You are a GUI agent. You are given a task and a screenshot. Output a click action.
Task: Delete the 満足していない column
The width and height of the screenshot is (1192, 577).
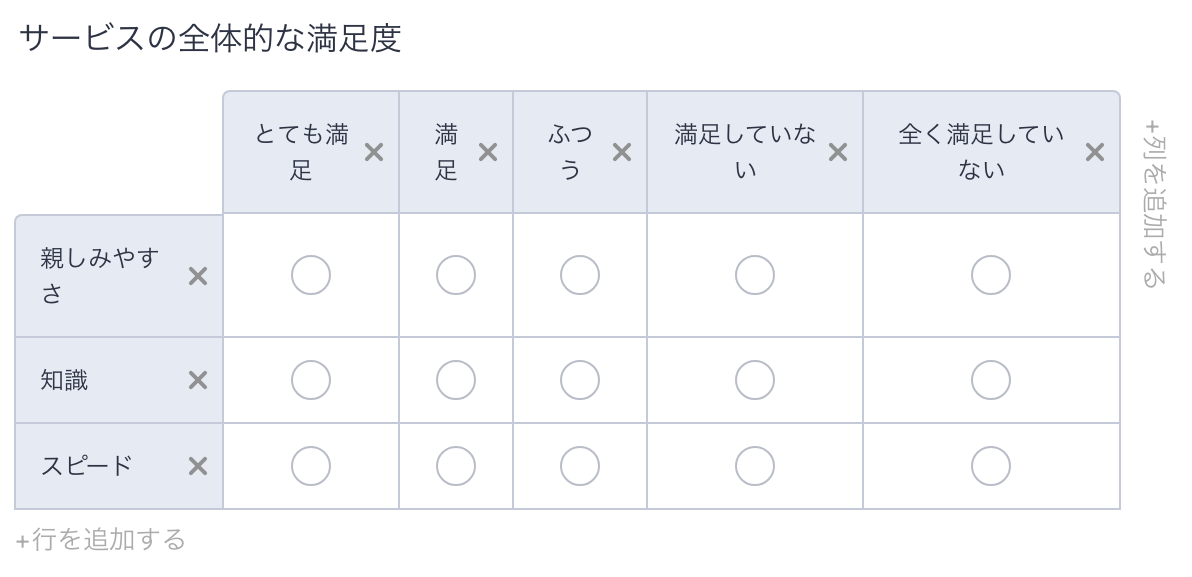tap(838, 152)
